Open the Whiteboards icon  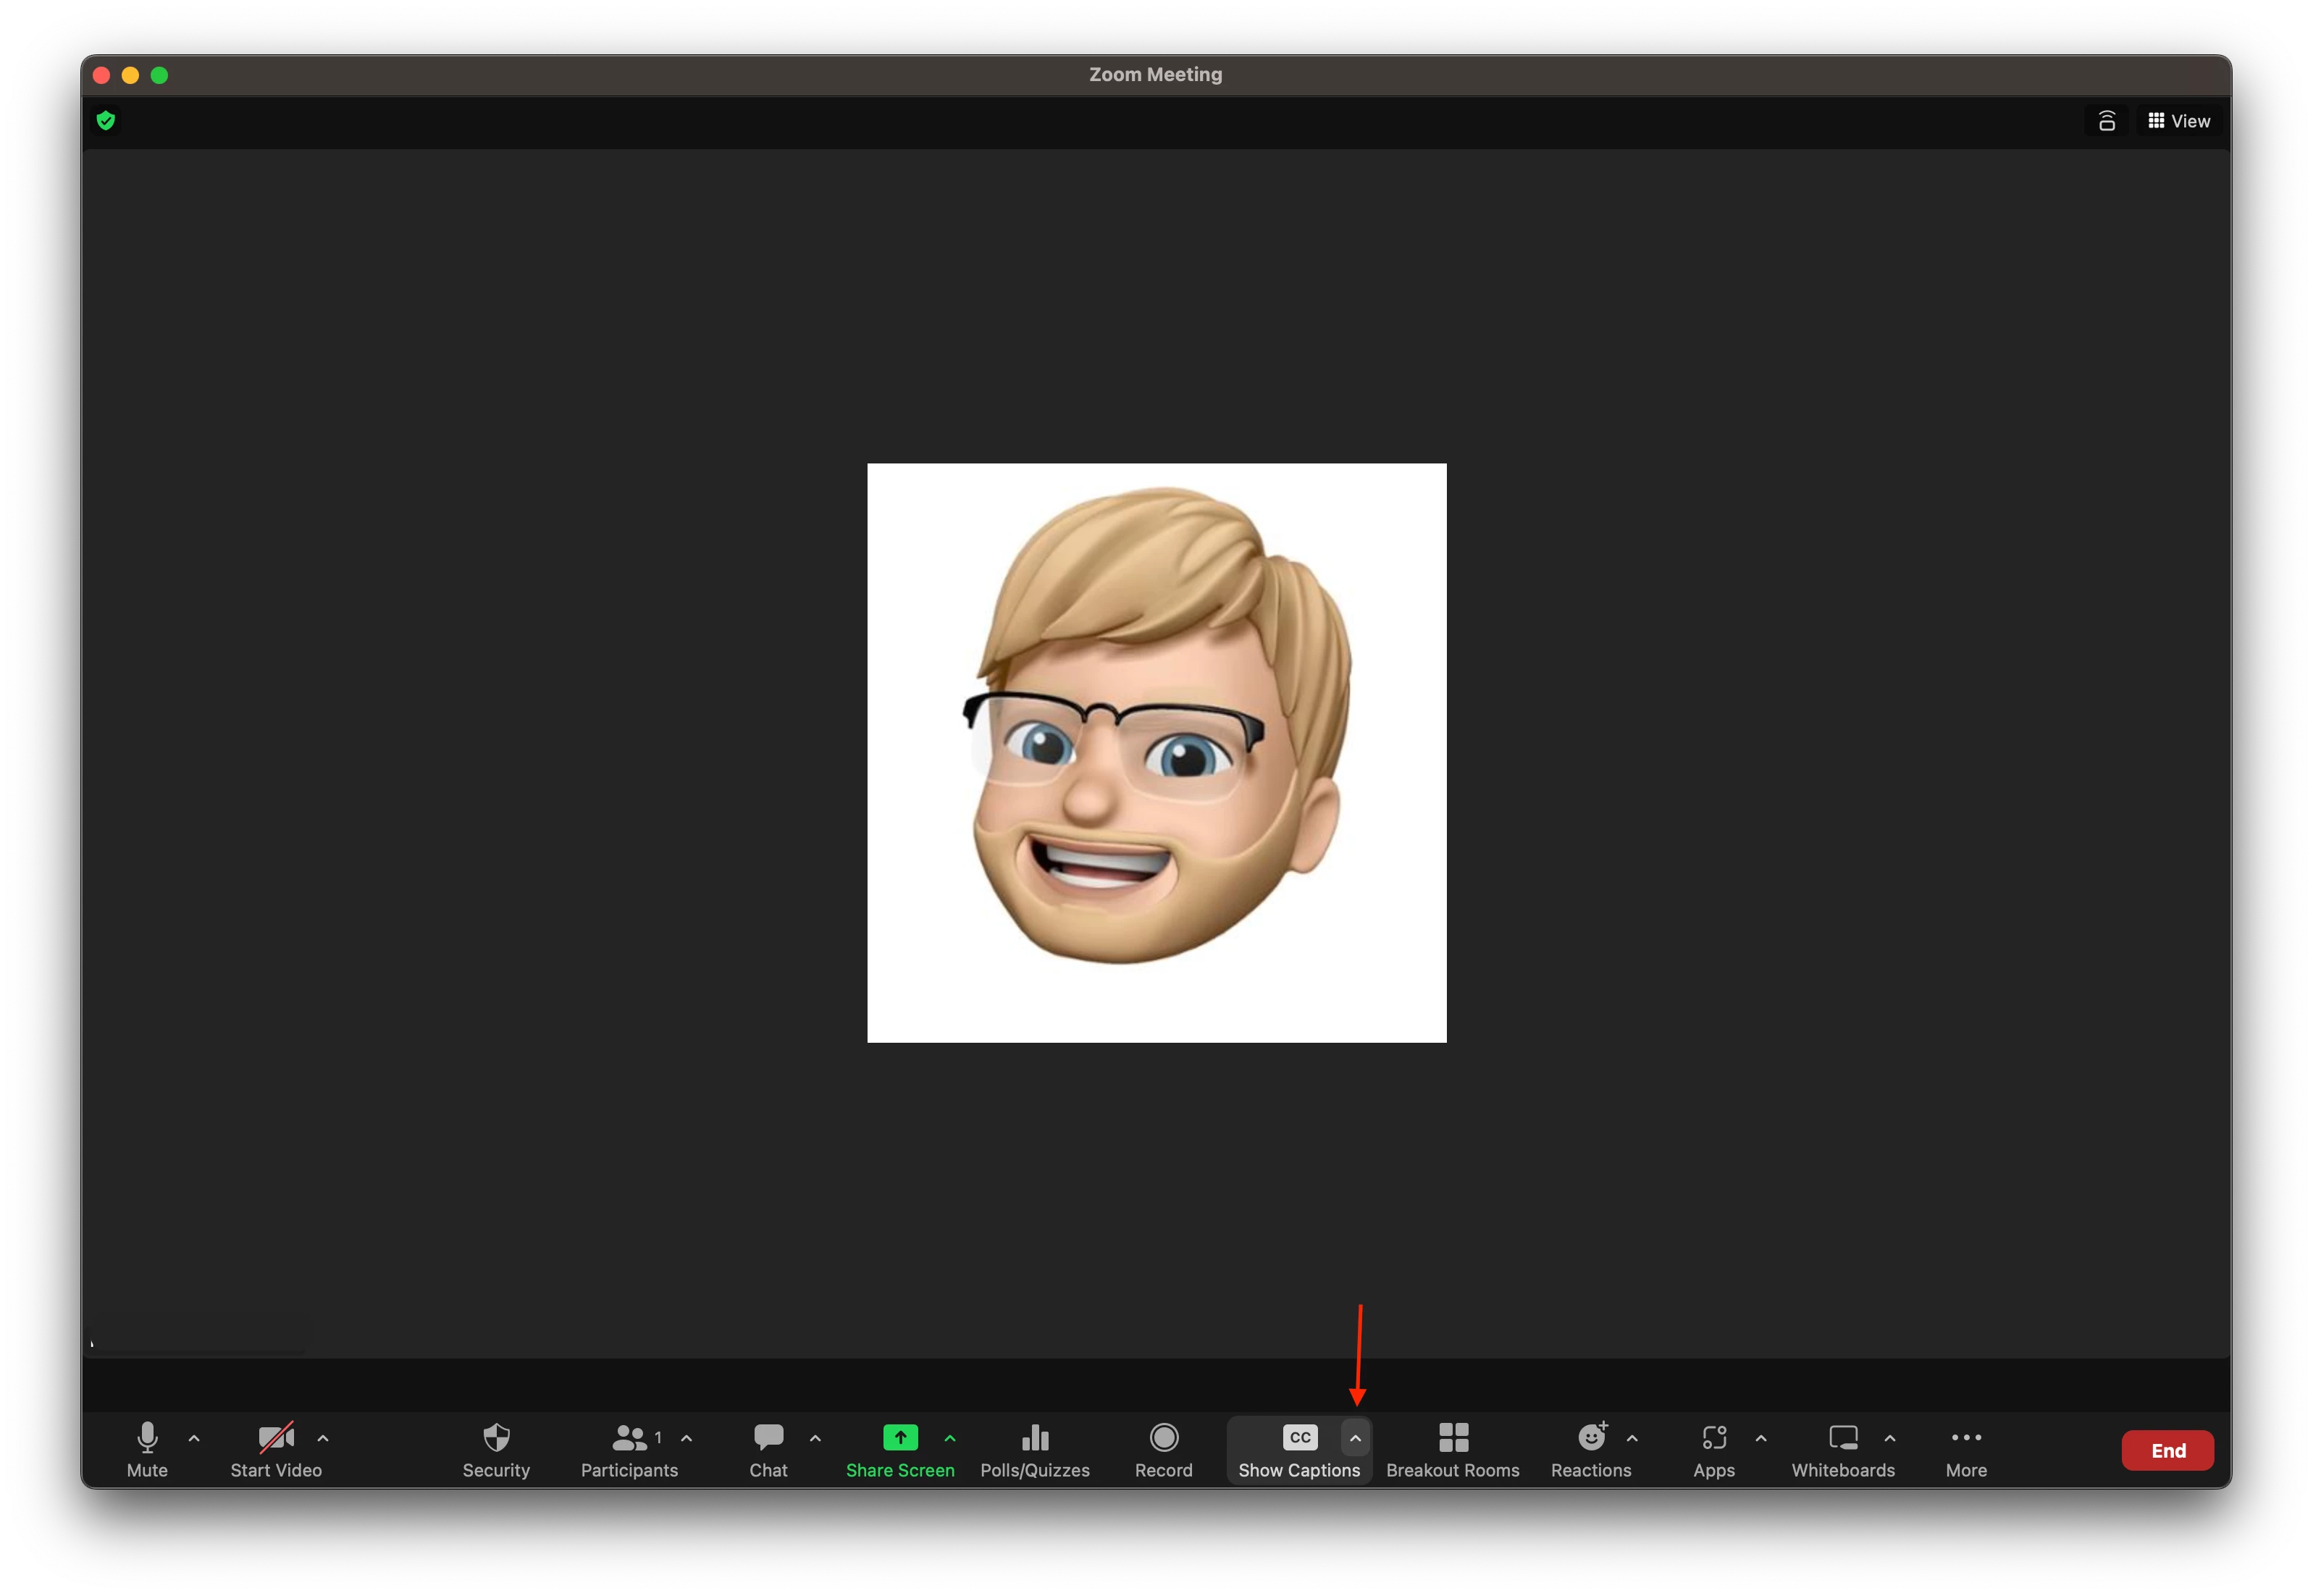pos(1842,1448)
